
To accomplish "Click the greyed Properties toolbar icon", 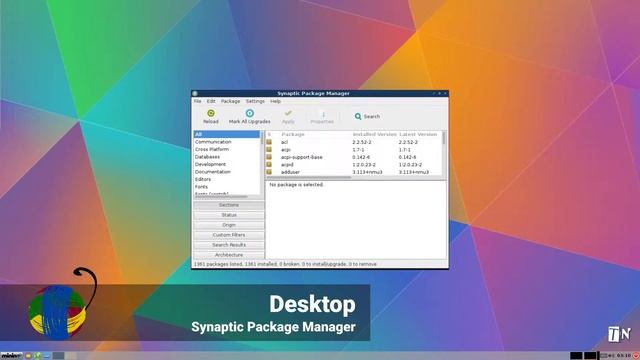I will pos(323,114).
